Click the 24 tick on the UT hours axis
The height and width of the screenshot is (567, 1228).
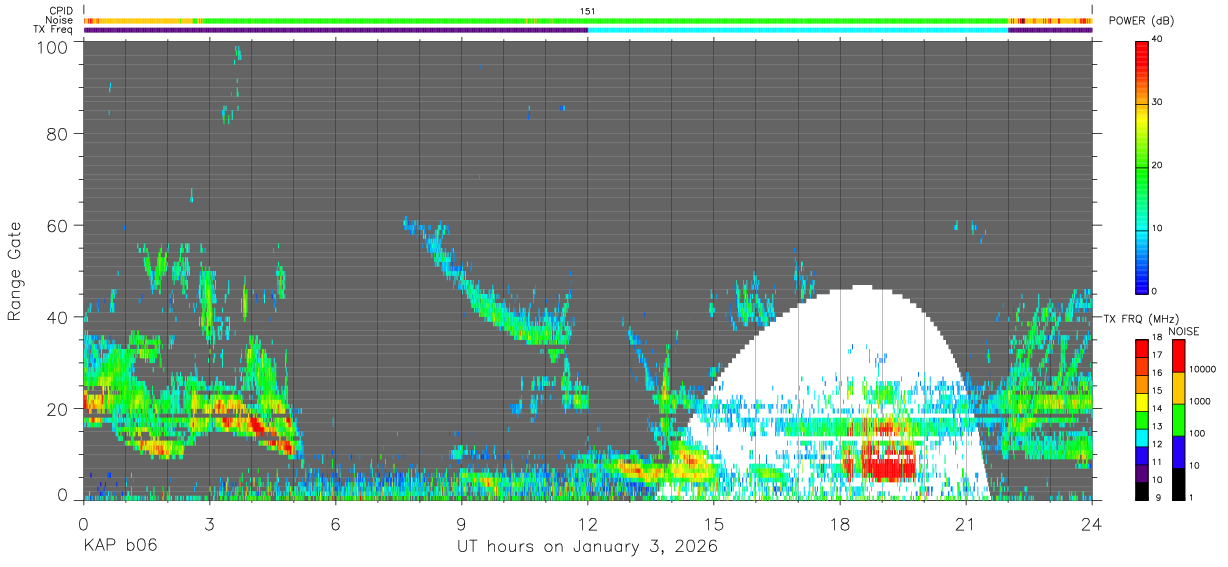pos(1092,523)
